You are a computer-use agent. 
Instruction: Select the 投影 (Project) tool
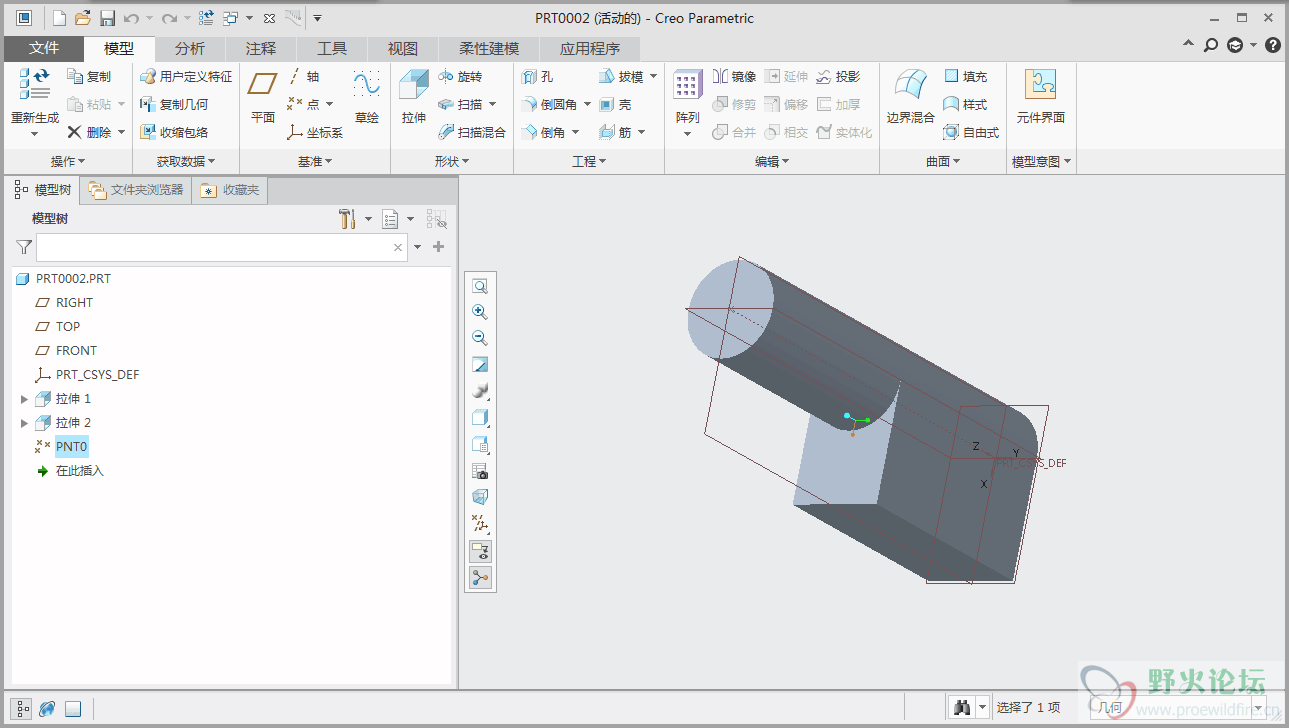point(838,76)
